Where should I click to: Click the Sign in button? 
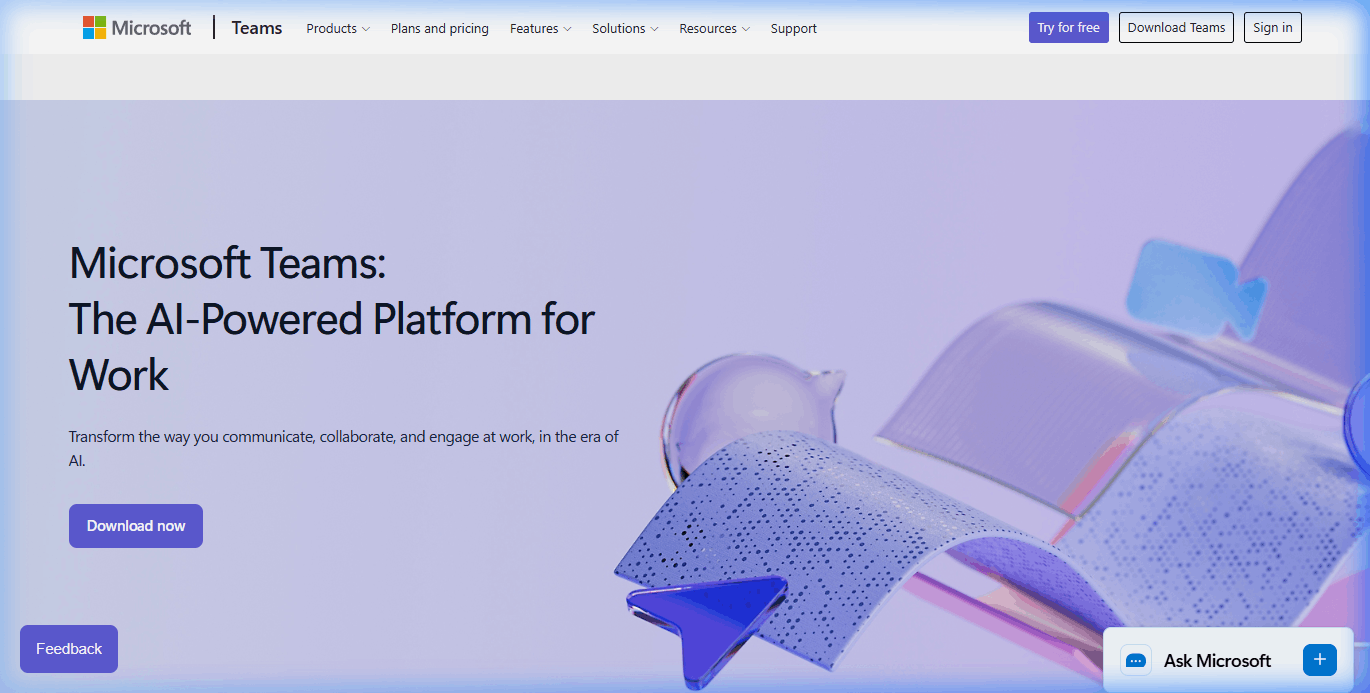click(x=1273, y=28)
